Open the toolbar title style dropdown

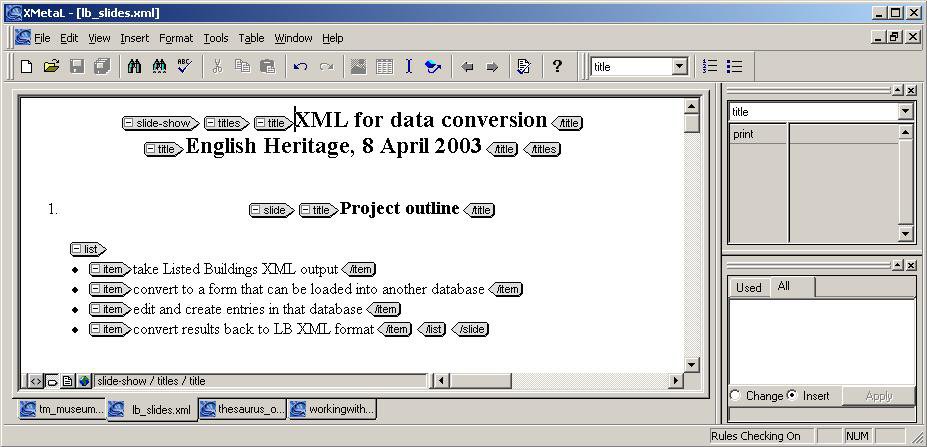680,67
